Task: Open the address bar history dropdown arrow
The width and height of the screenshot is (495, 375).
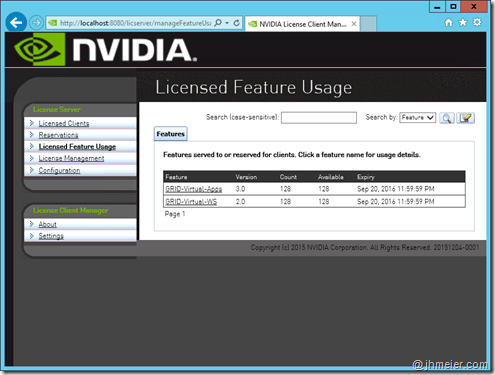Action: 227,23
